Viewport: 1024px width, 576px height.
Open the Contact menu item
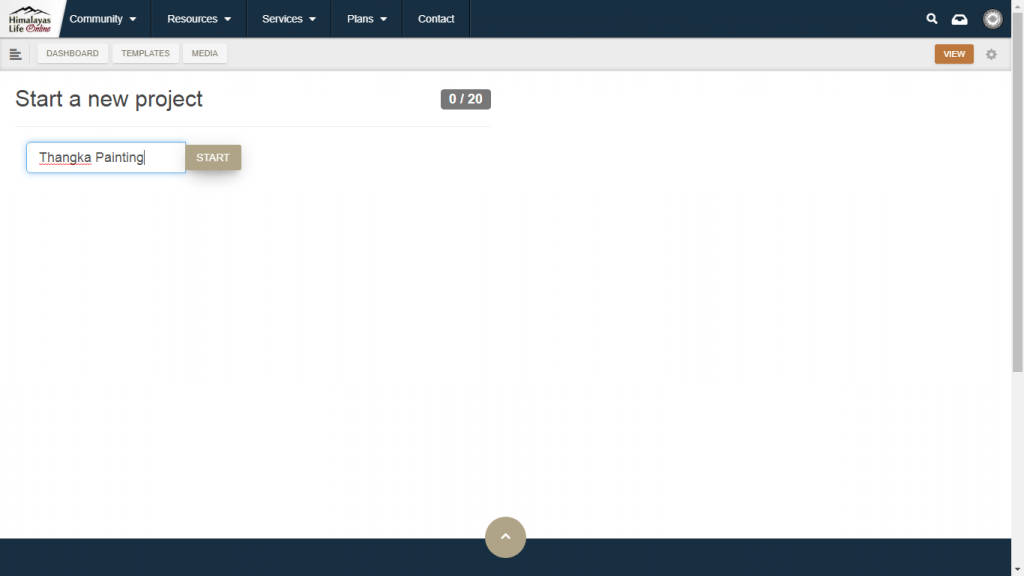[436, 19]
